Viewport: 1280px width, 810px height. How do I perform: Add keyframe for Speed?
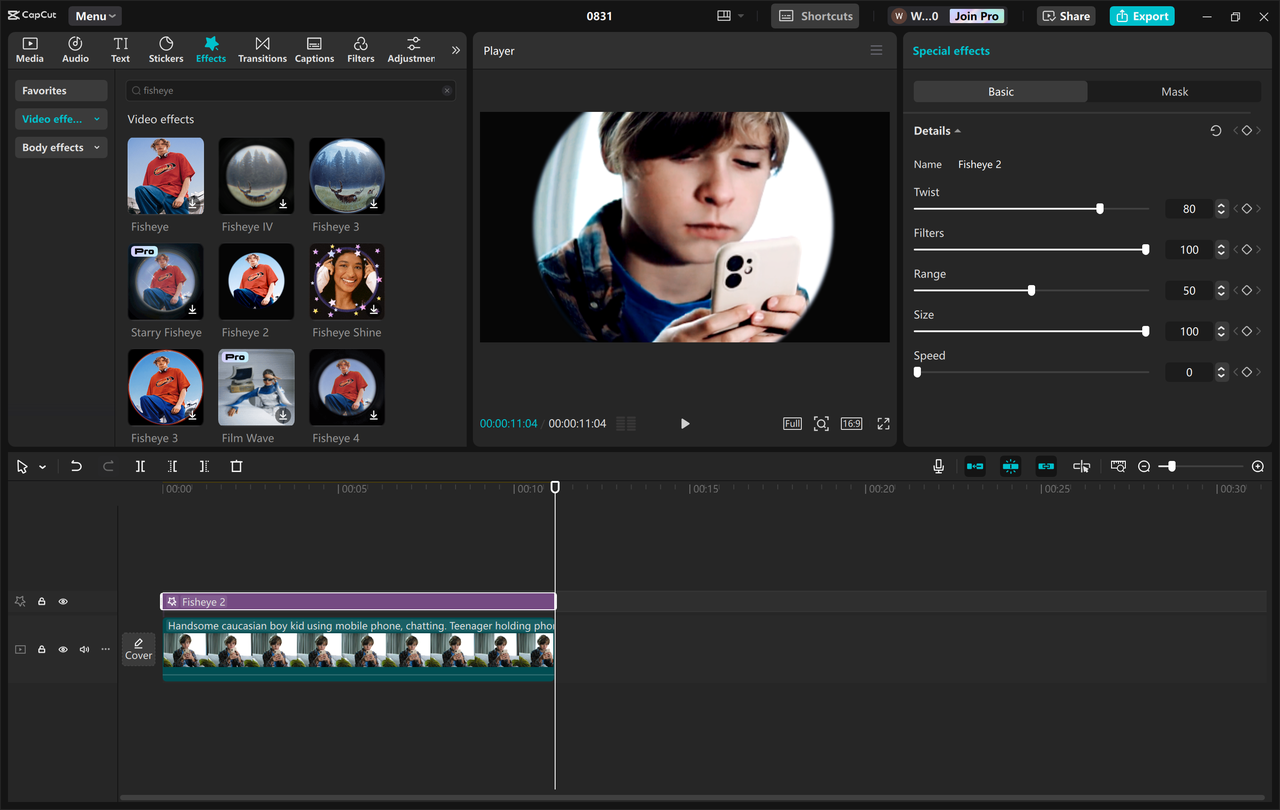[1247, 372]
